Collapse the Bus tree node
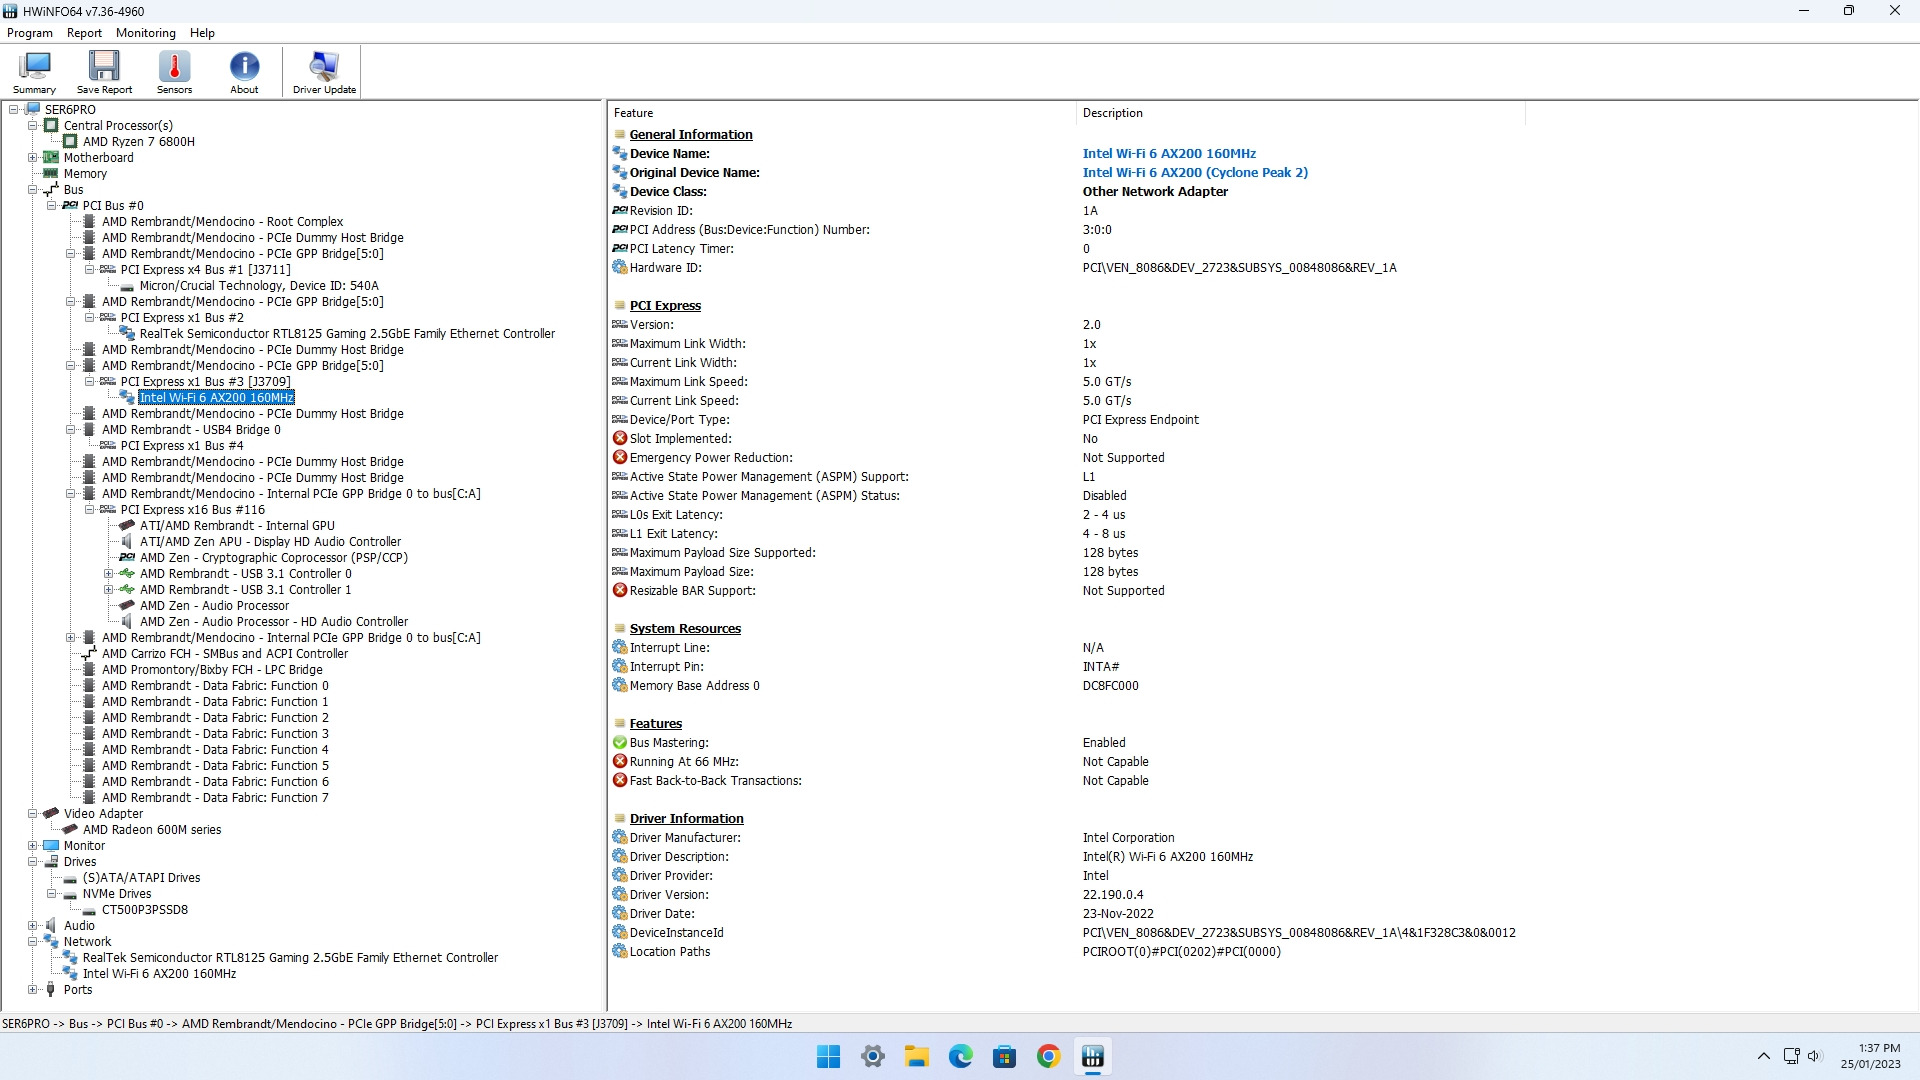This screenshot has height=1080, width=1920. [33, 190]
